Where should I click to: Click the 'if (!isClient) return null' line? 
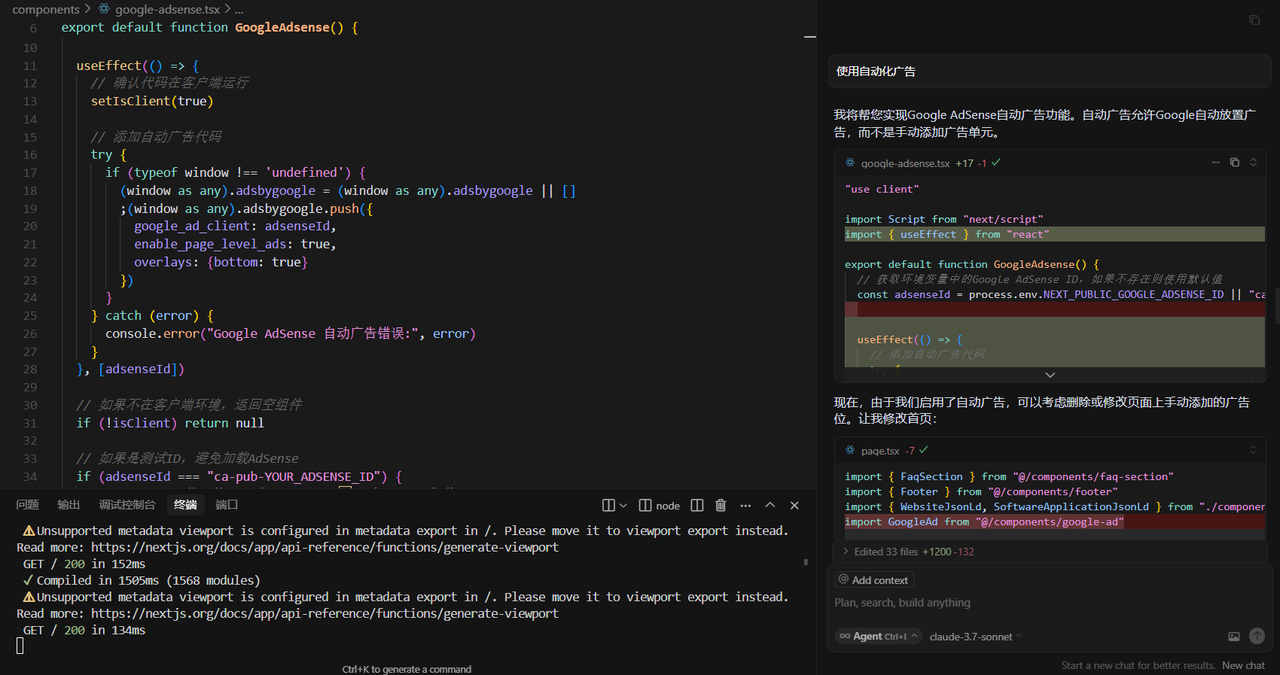pos(170,423)
